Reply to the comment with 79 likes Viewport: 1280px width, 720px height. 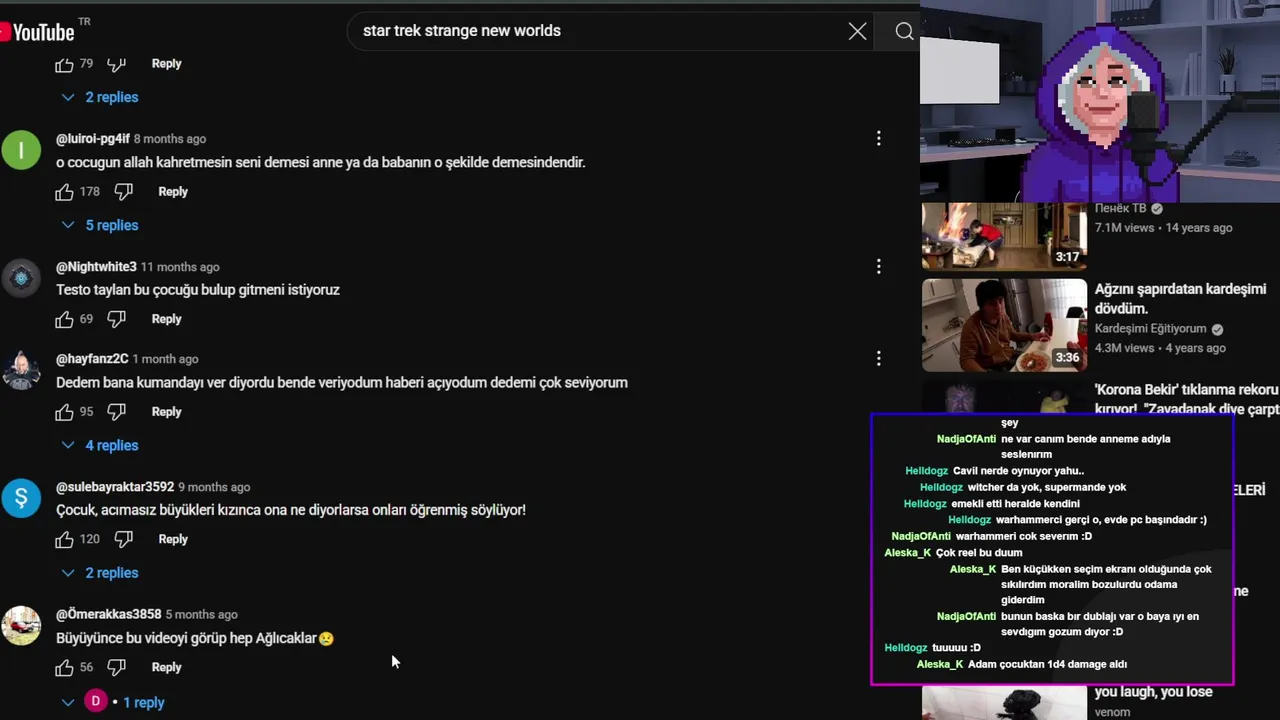(166, 64)
